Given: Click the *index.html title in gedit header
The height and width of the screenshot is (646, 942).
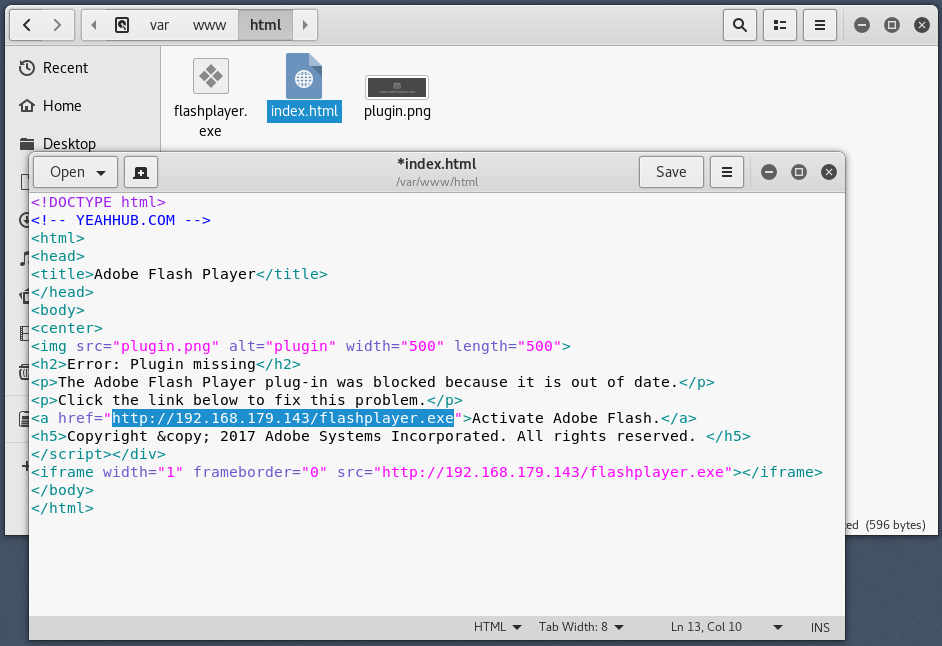Looking at the screenshot, I should coord(437,164).
